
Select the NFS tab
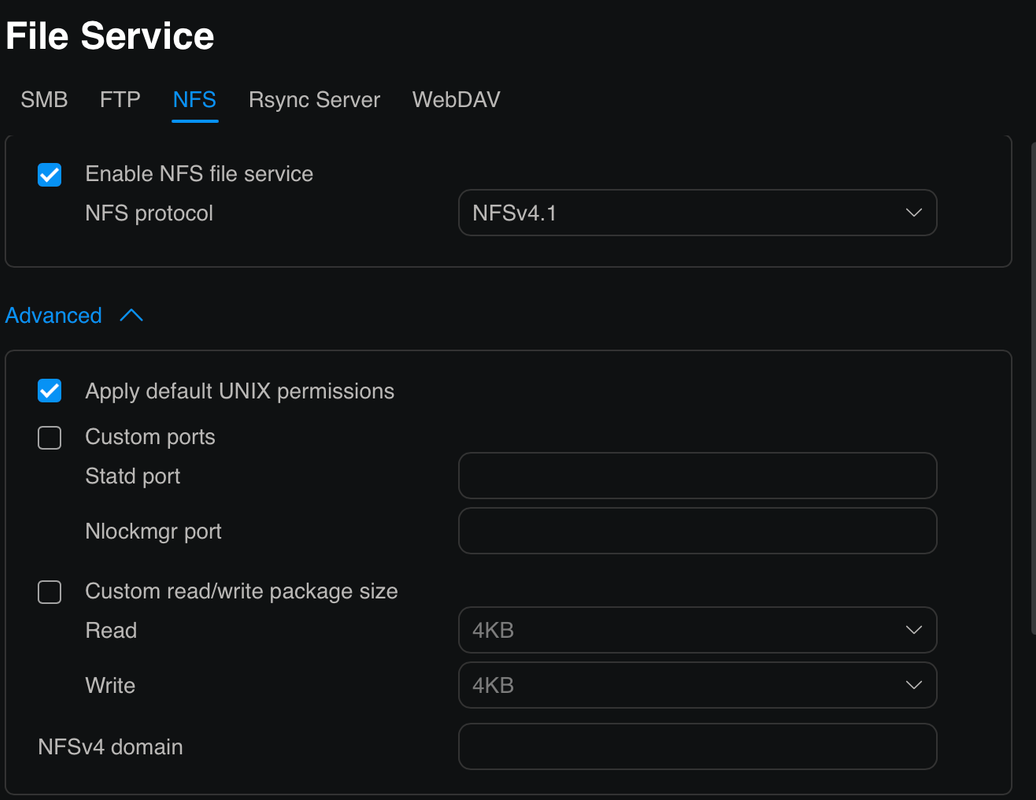pyautogui.click(x=194, y=100)
